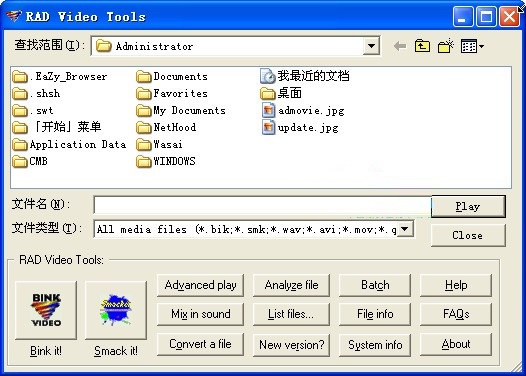Select the 我最近的文档 recent documents icon

point(268,76)
